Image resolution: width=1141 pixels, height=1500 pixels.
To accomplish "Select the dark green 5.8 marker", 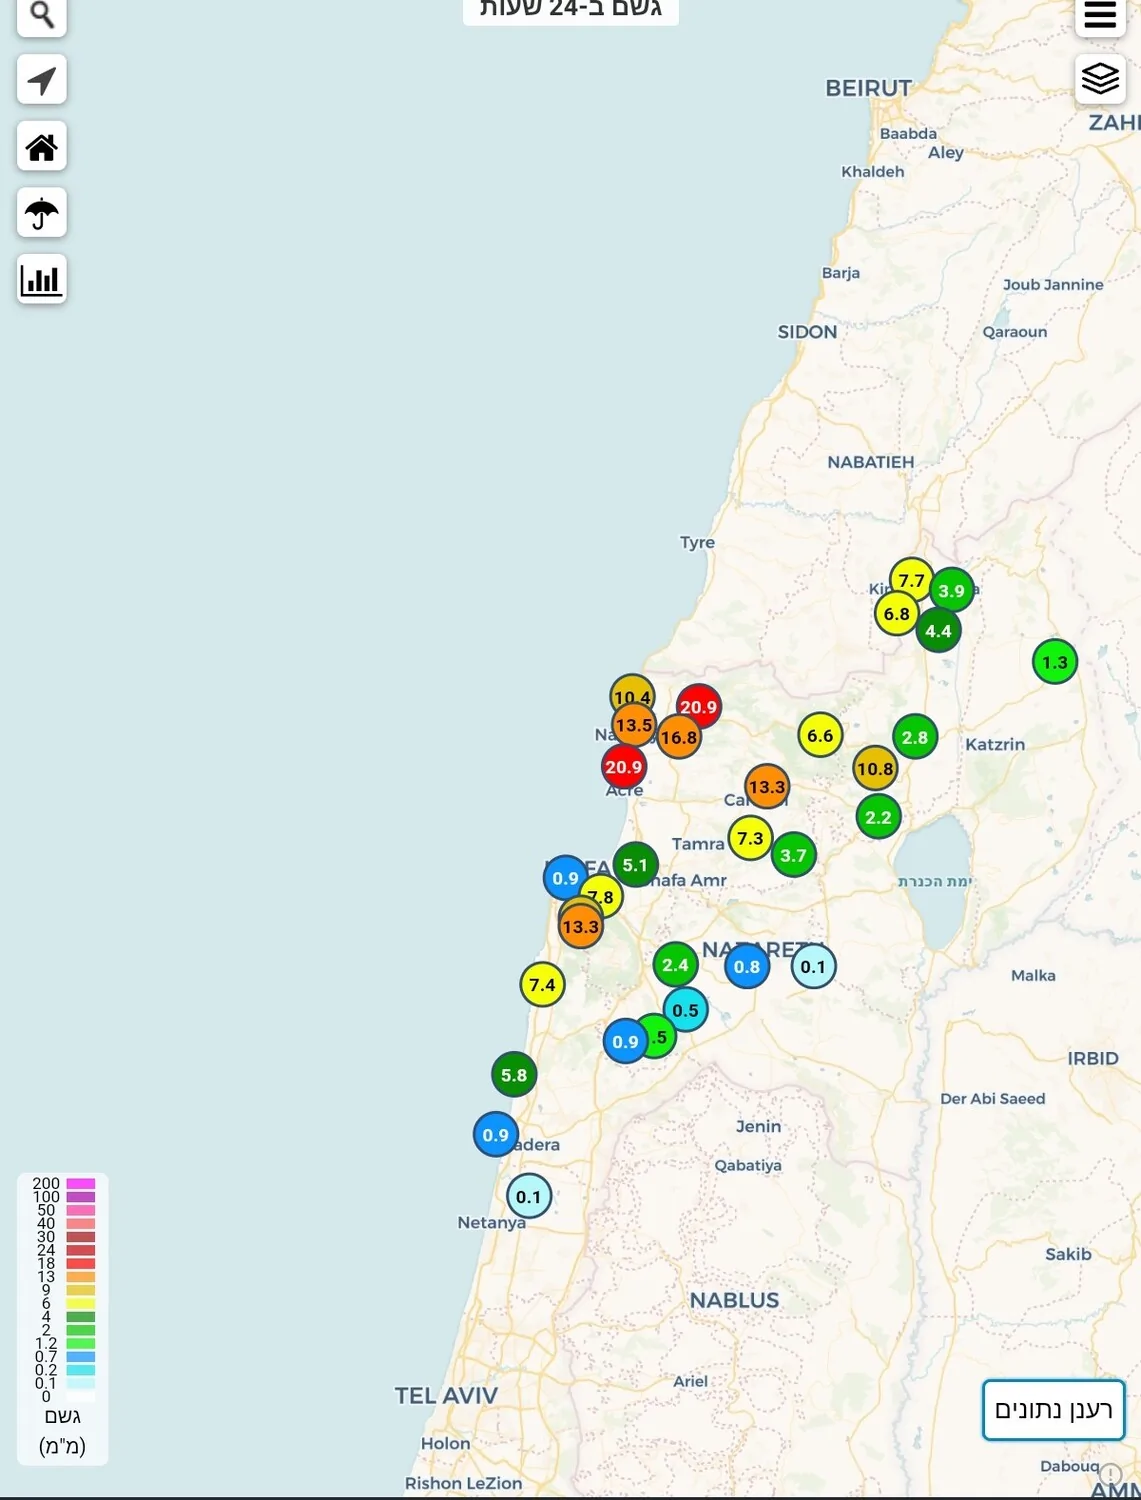I will [514, 1075].
